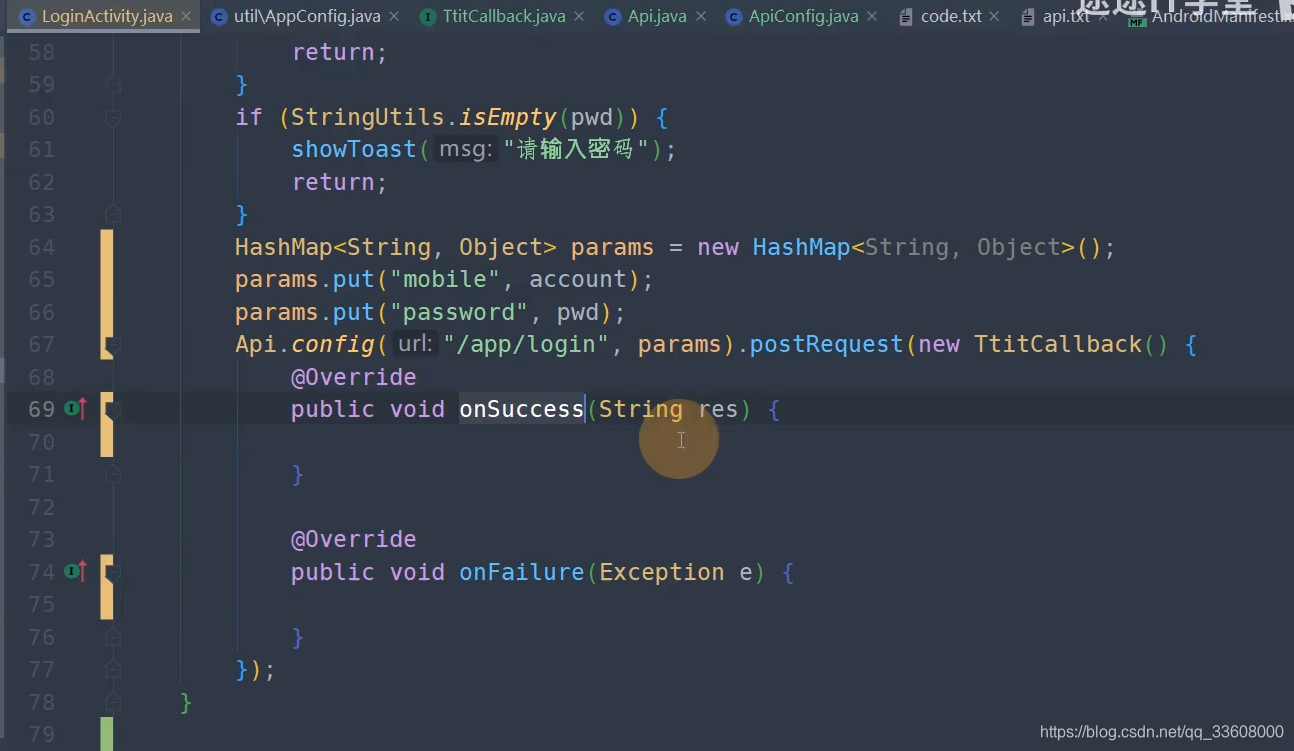Click the fold end marker at line 71
Image resolution: width=1294 pixels, height=751 pixels.
point(113,474)
